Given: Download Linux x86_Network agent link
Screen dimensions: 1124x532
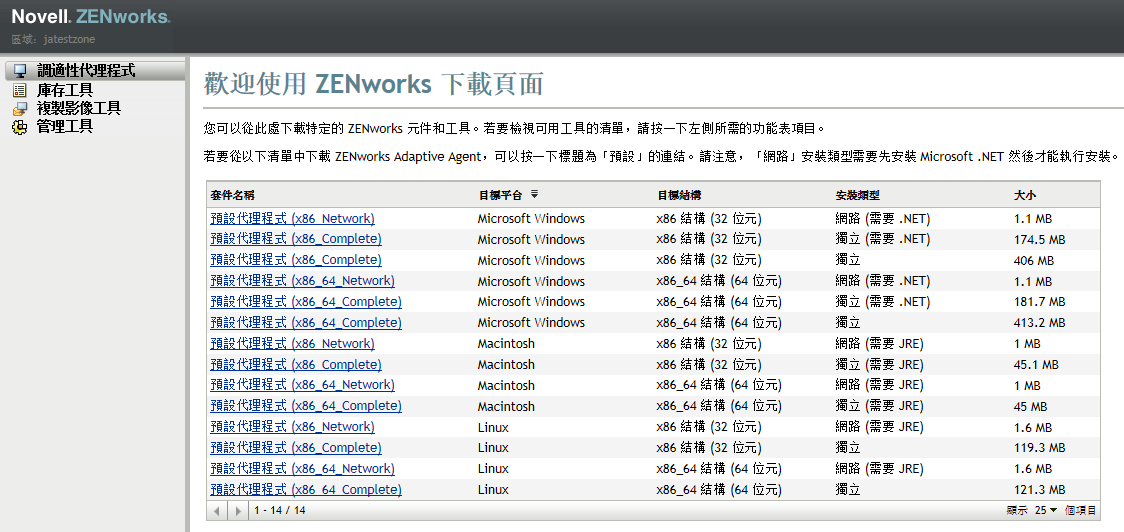Looking at the screenshot, I should (292, 427).
